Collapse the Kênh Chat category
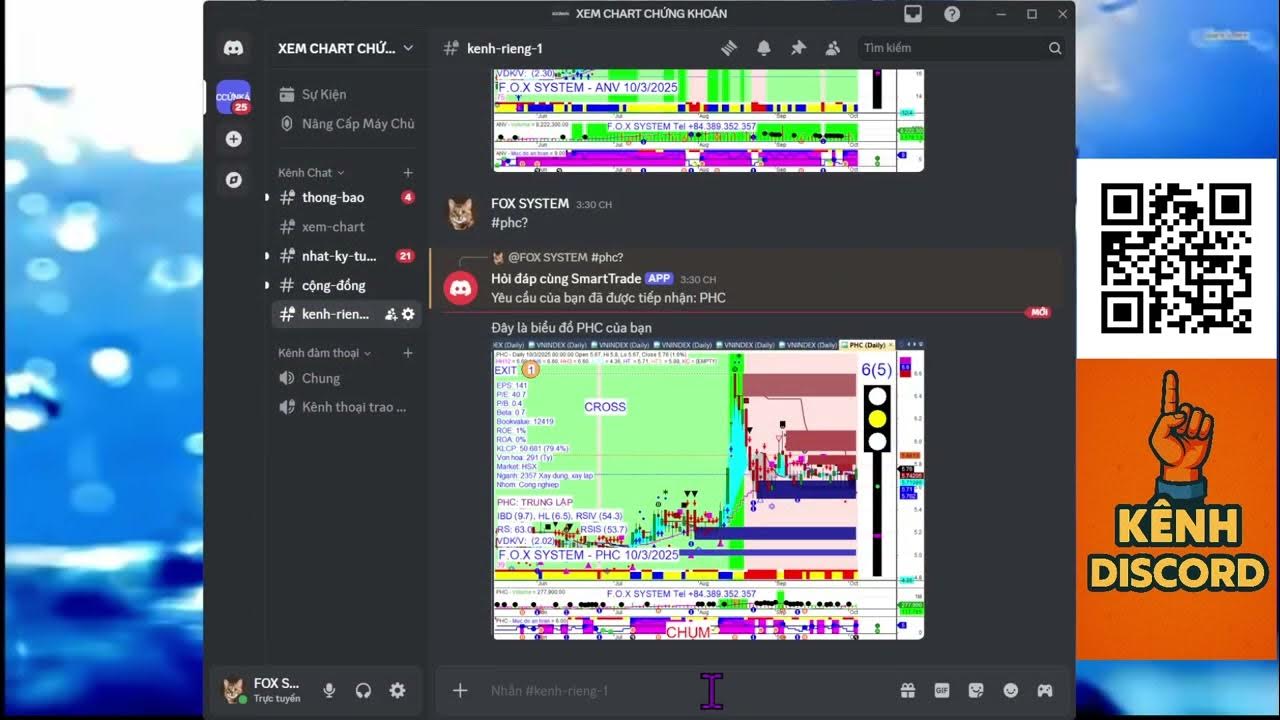Image resolution: width=1280 pixels, height=720 pixels. [x=311, y=173]
